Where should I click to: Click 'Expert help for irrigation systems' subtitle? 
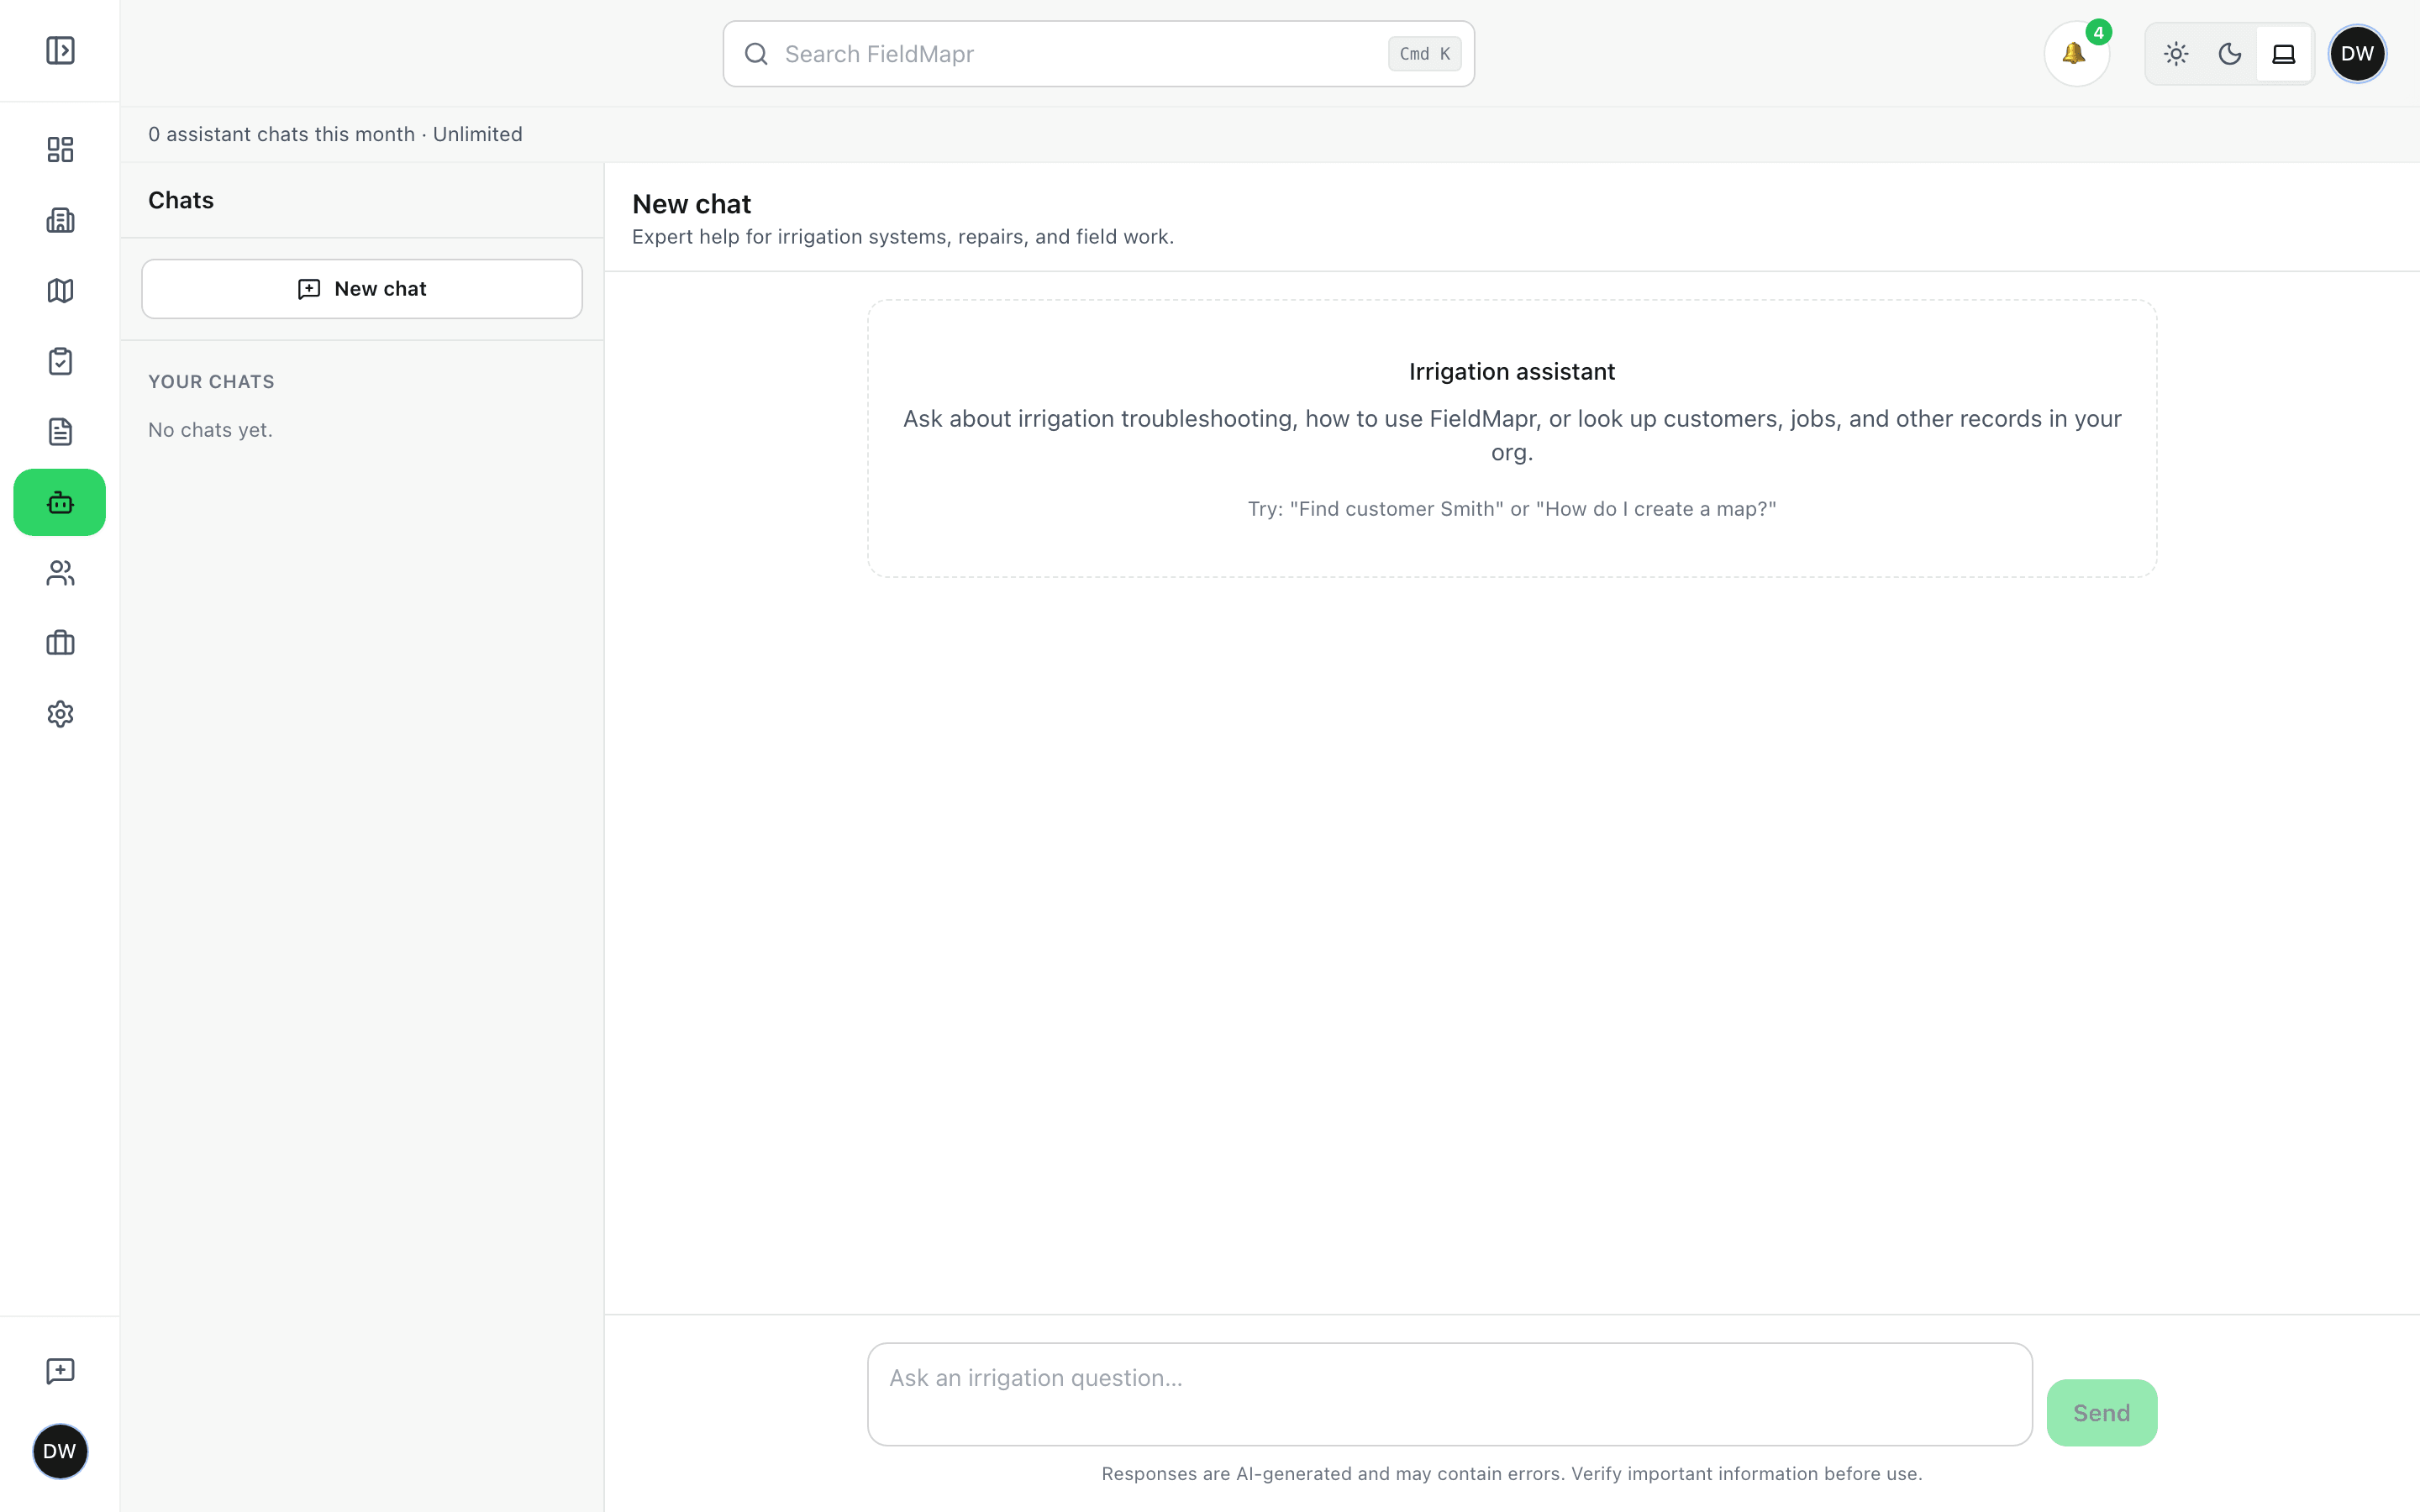click(x=902, y=237)
